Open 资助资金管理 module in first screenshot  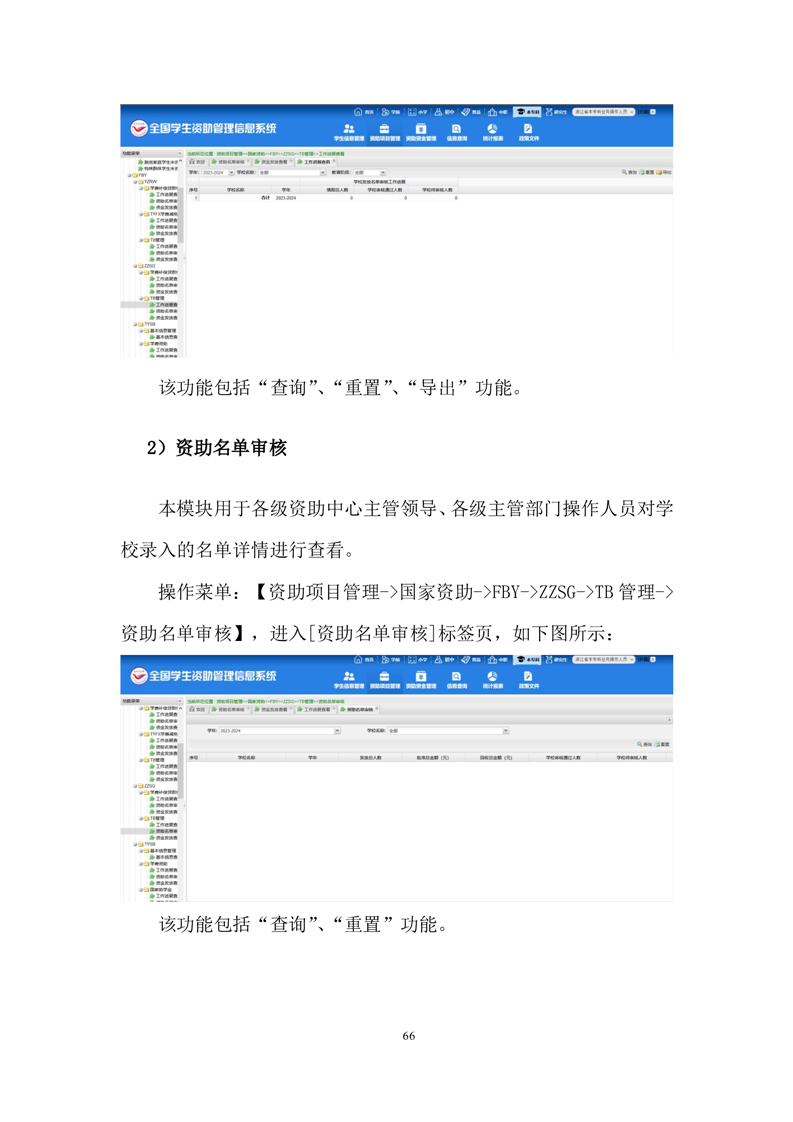[421, 132]
